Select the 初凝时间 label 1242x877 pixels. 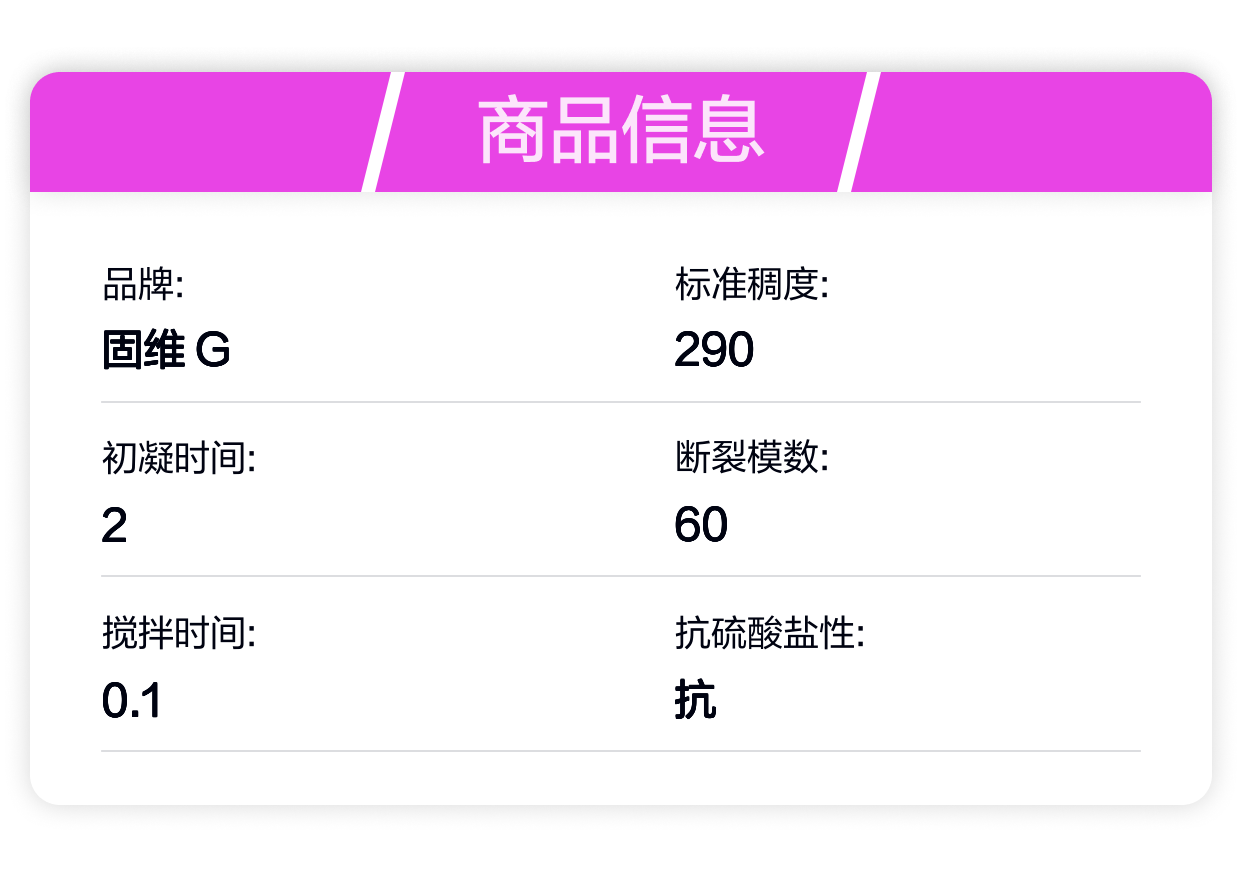coord(180,459)
